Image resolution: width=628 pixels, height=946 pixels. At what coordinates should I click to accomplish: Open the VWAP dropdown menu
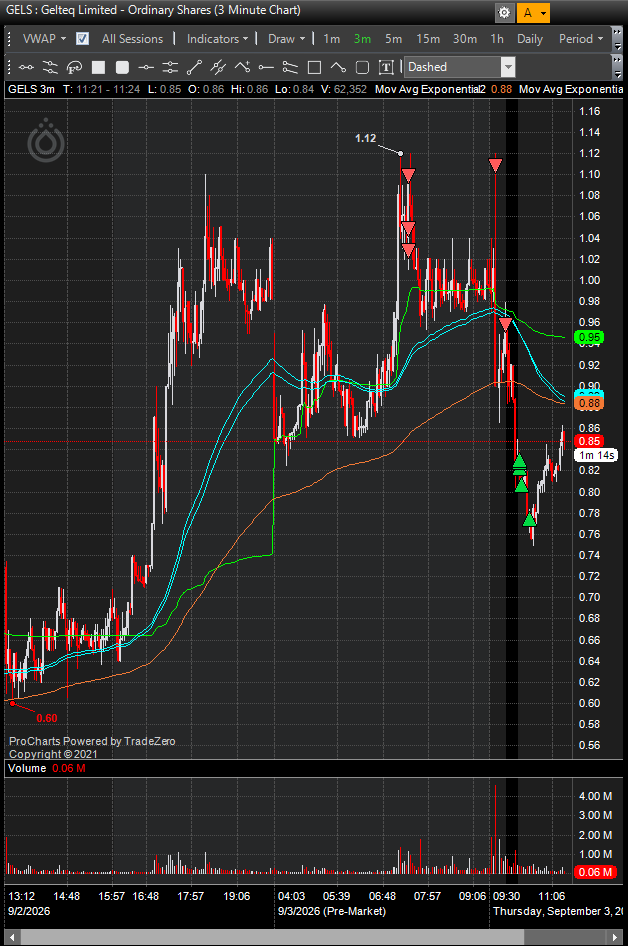(x=44, y=39)
